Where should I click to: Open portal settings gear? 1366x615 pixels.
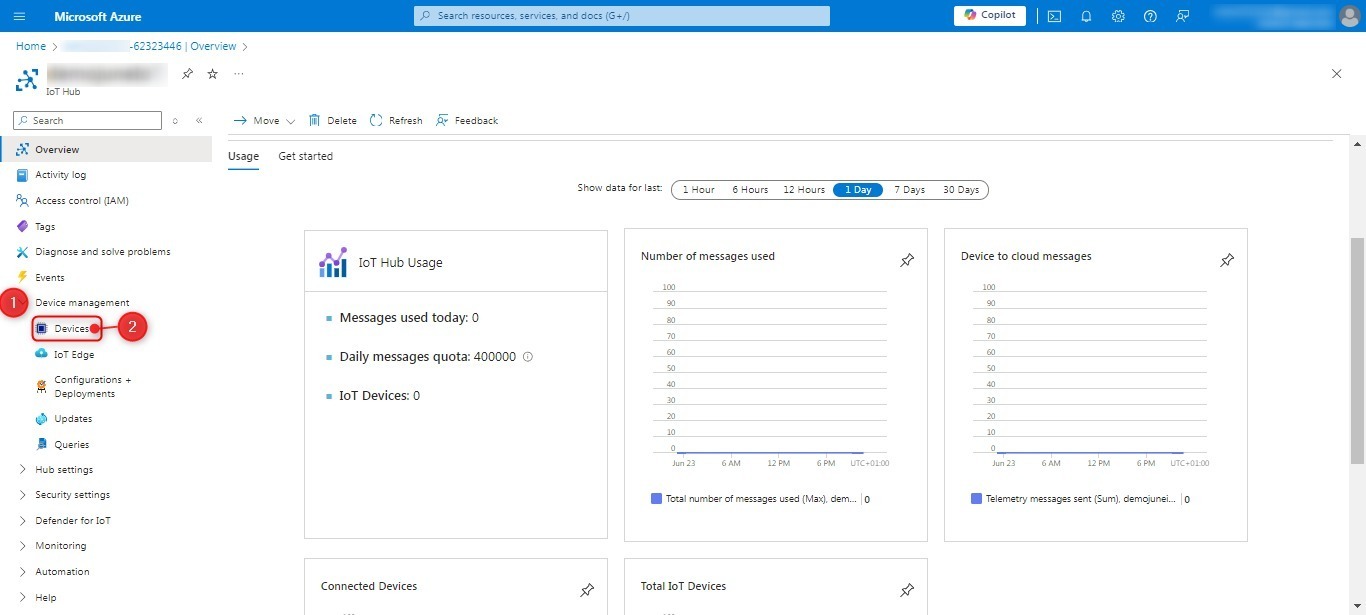click(x=1118, y=16)
